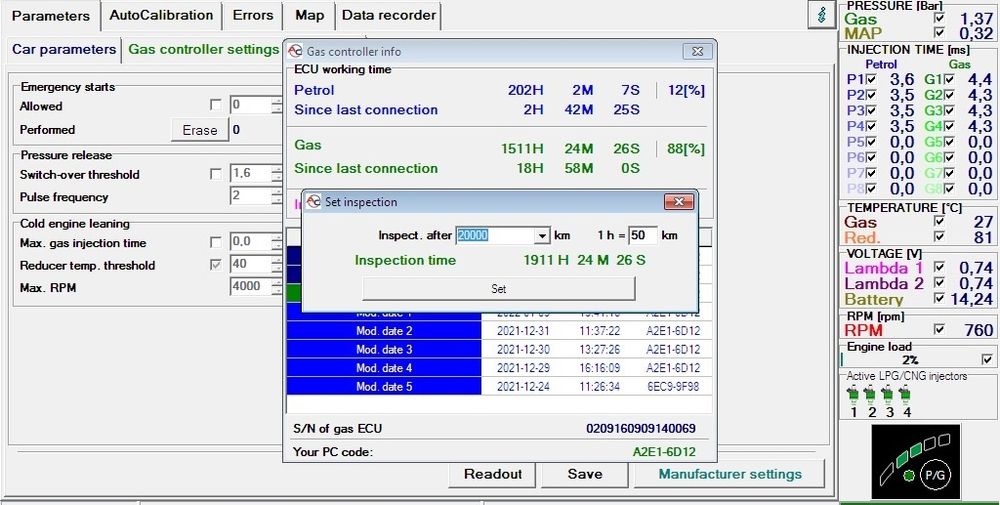Screen dimensions: 1000x505
Task: Click LPG injector 4 icon
Action: (x=905, y=396)
